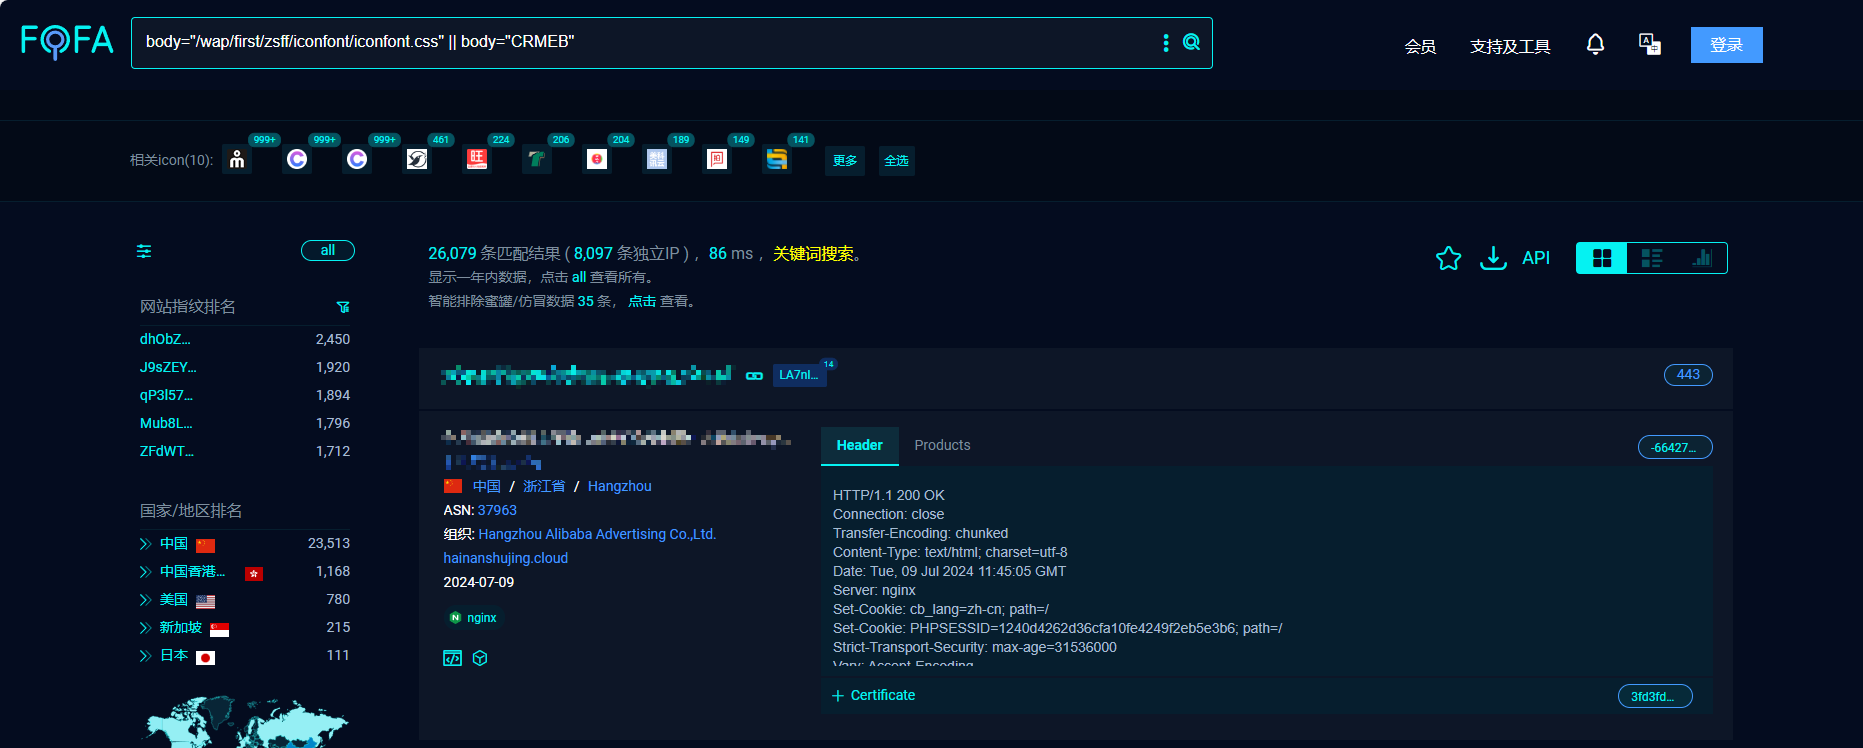Image resolution: width=1863 pixels, height=748 pixels.
Task: Expand the 中国香港 region row
Action: (x=145, y=572)
